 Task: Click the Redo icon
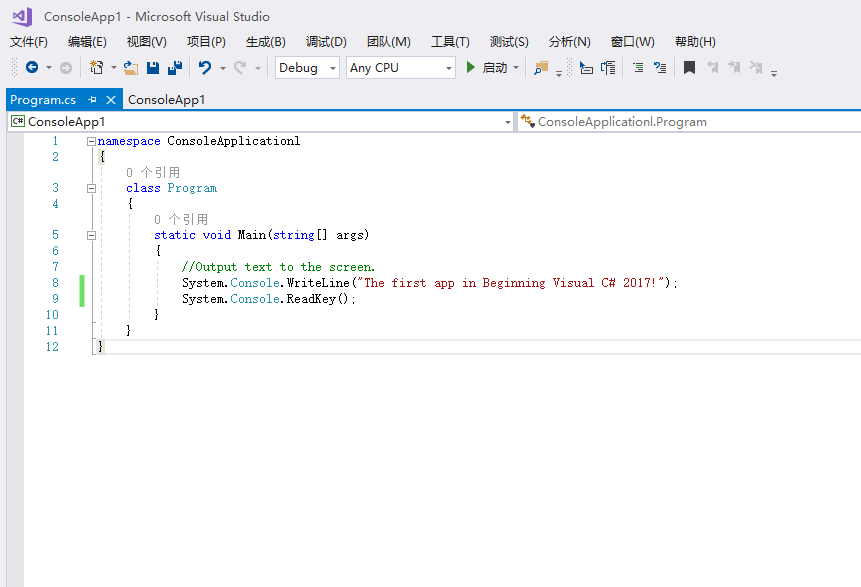[240, 68]
